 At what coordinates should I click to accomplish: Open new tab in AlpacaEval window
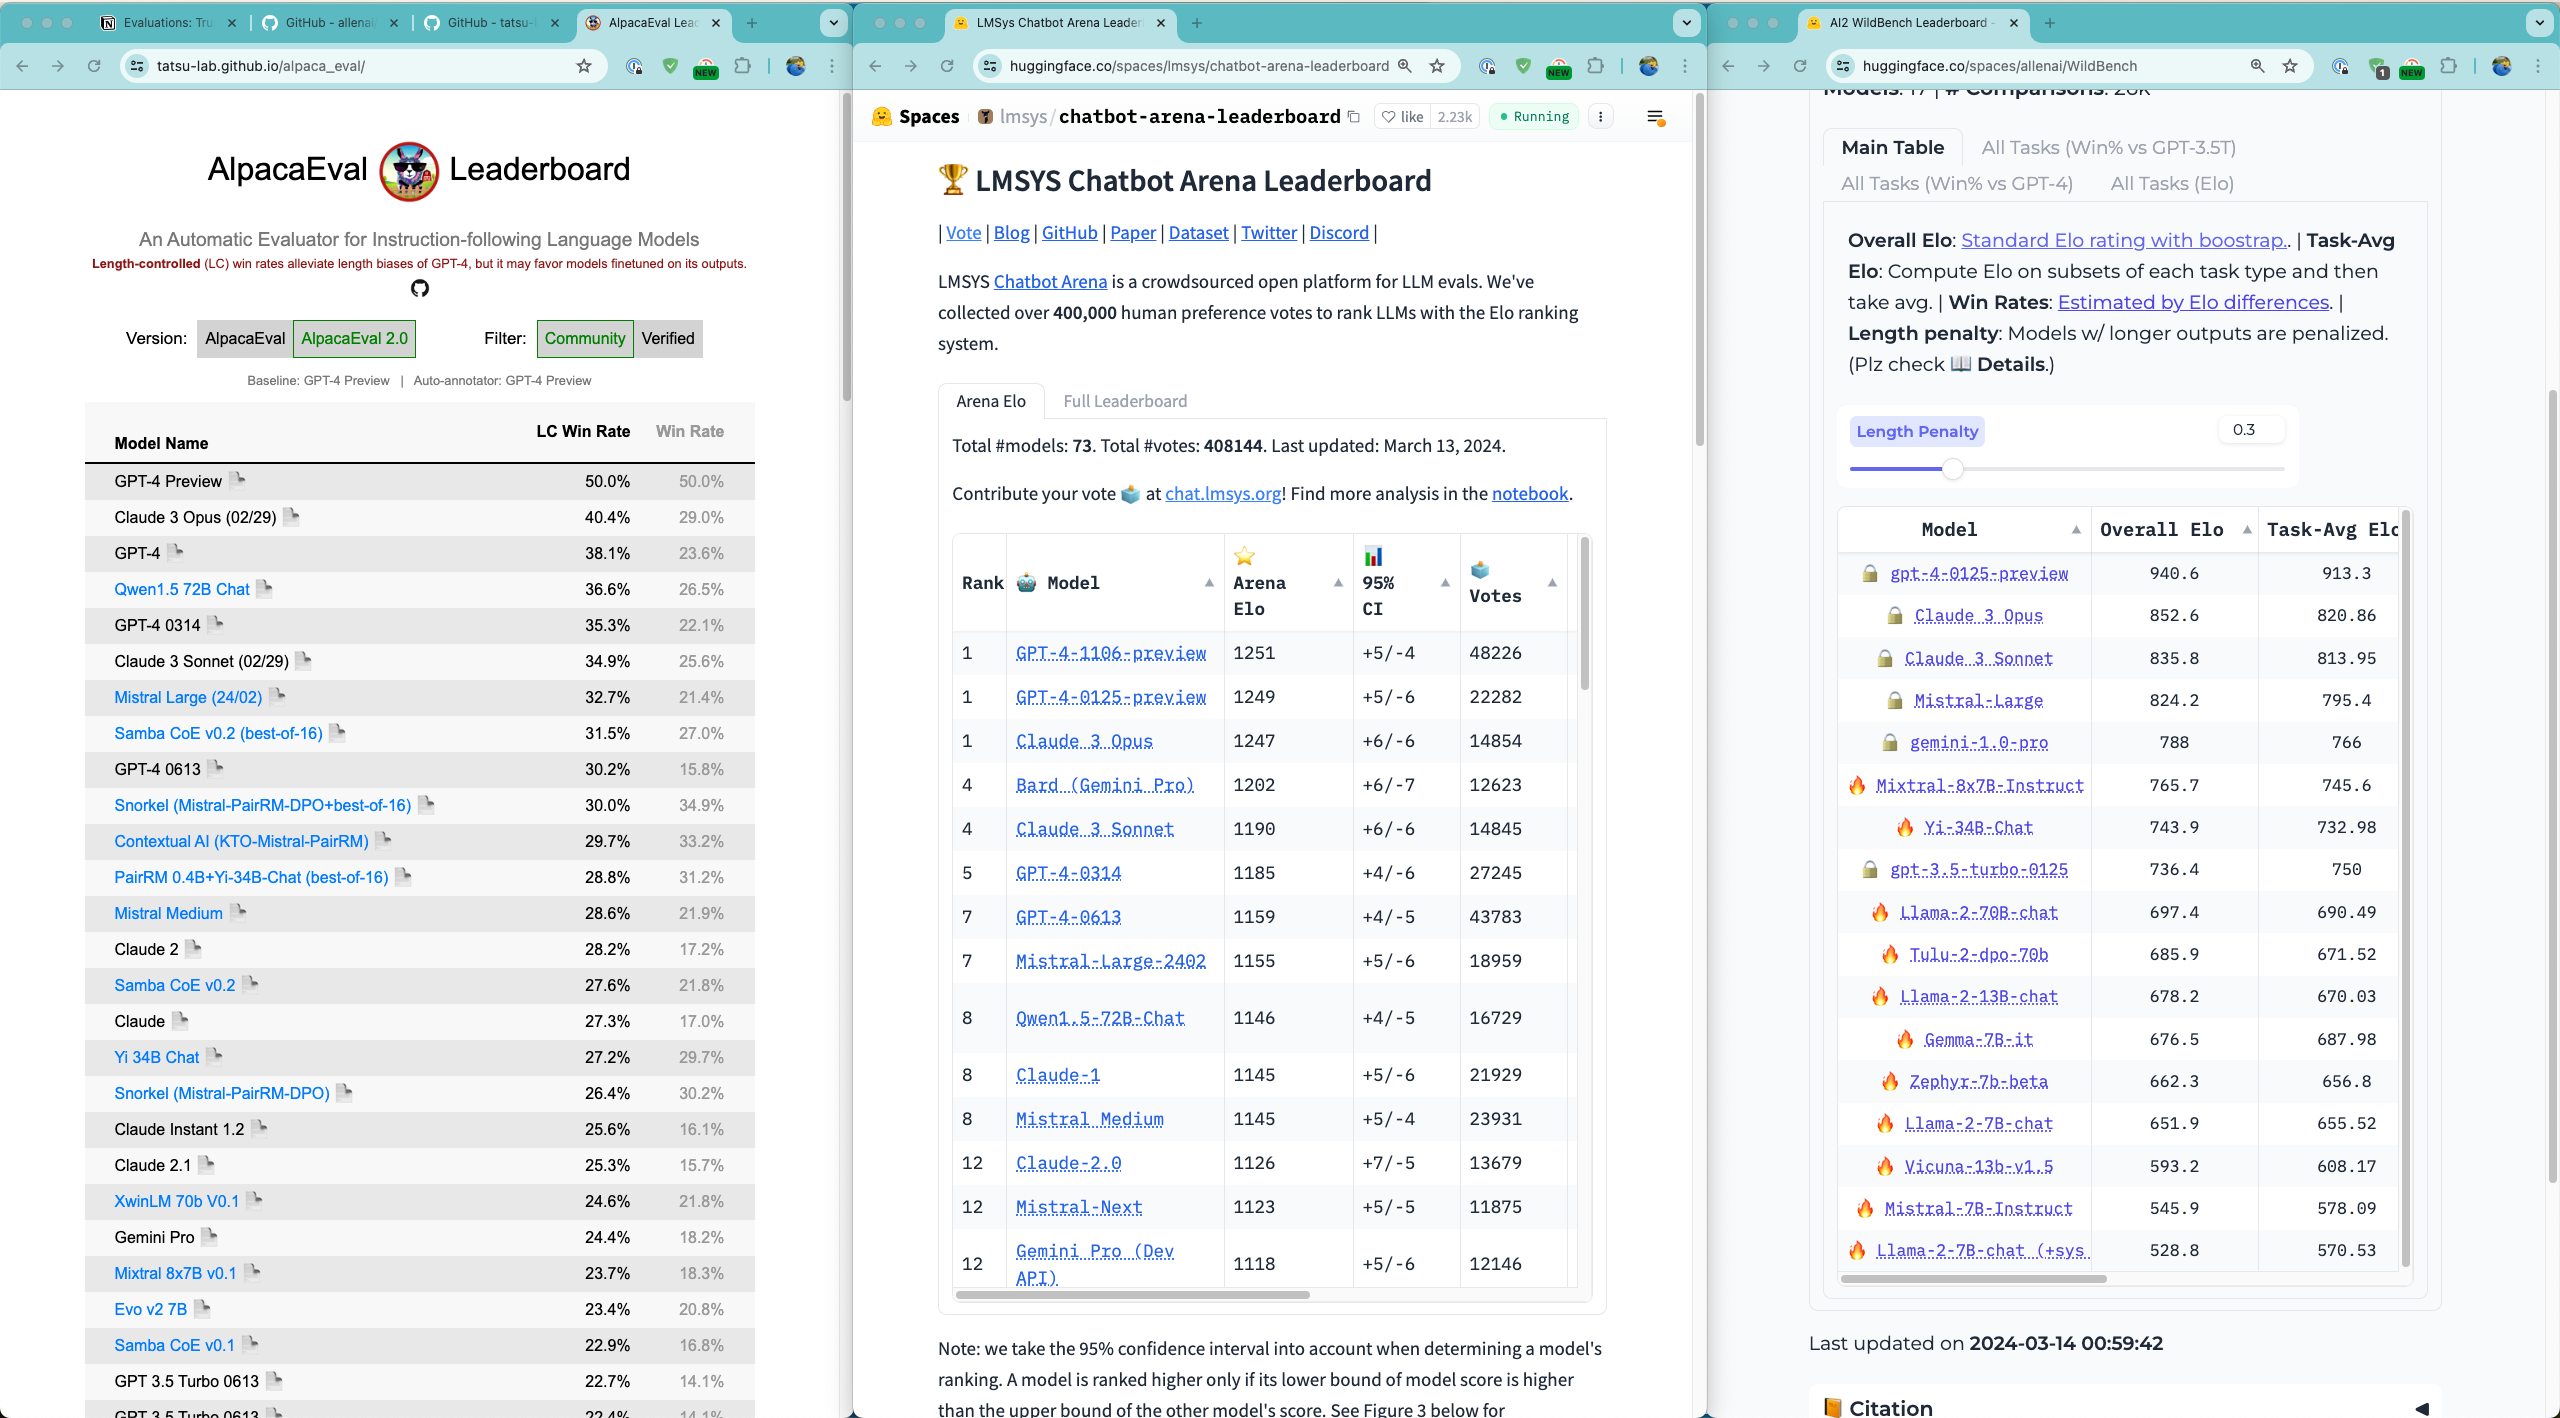pos(752,22)
